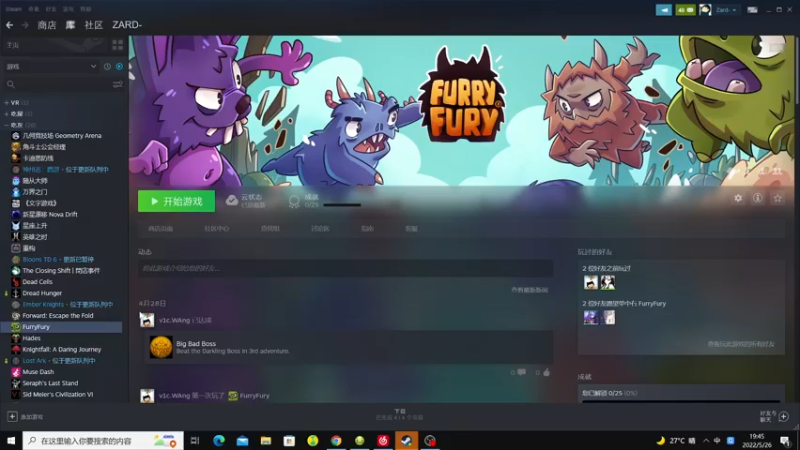This screenshot has width=800, height=450.
Task: Open advanced filter options icon
Action: click(x=117, y=84)
